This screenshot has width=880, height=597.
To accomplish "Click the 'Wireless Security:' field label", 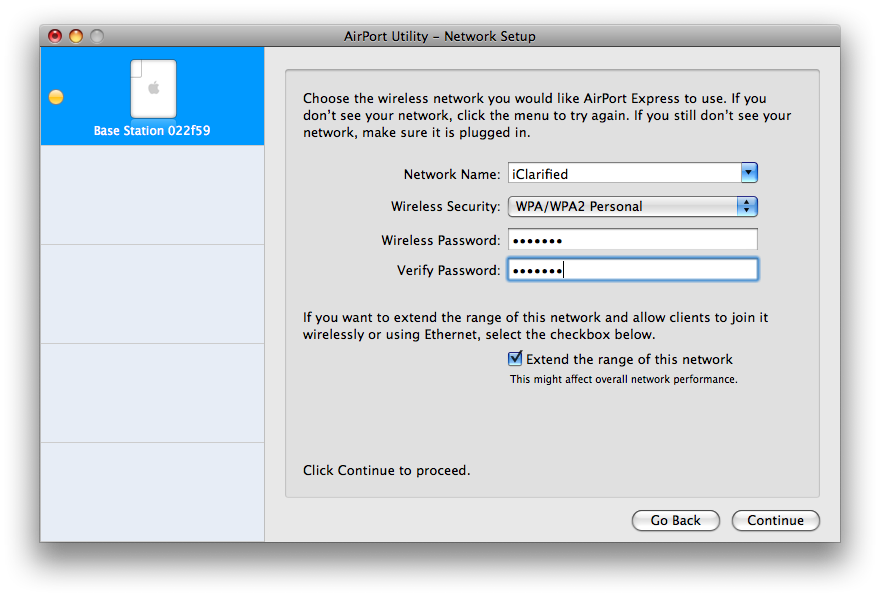I will pyautogui.click(x=445, y=207).
